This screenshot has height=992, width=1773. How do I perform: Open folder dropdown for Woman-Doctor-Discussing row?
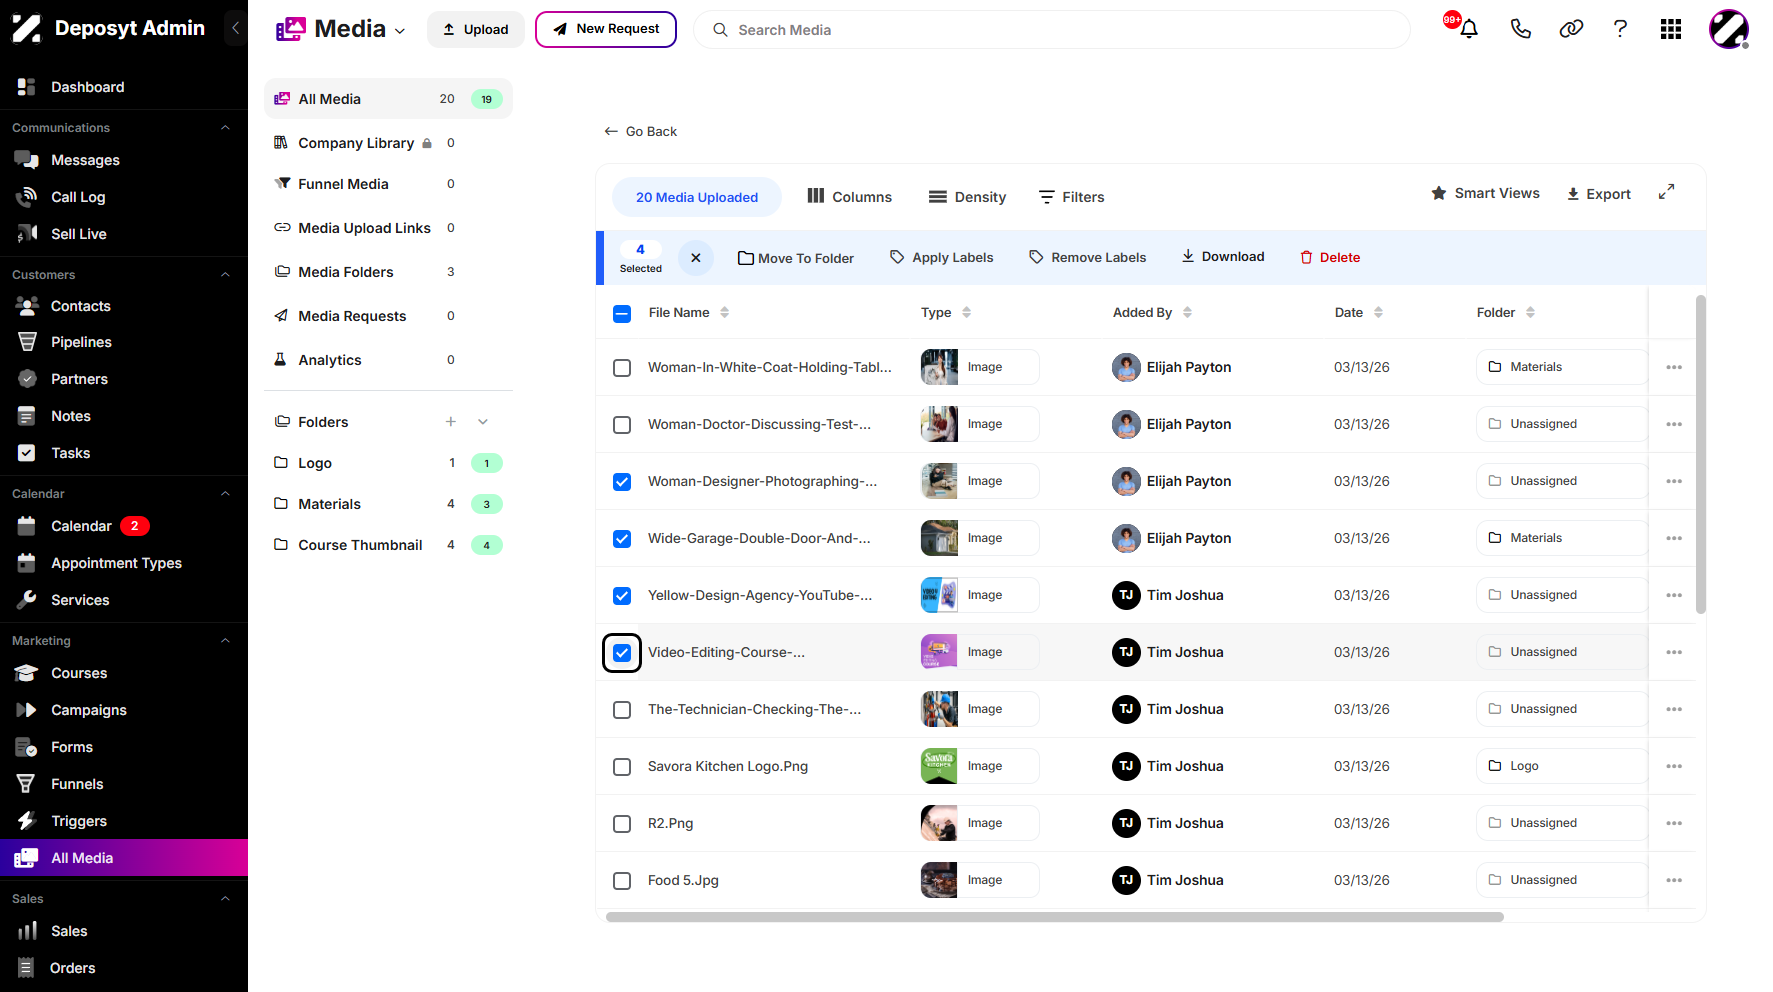[x=1561, y=424]
